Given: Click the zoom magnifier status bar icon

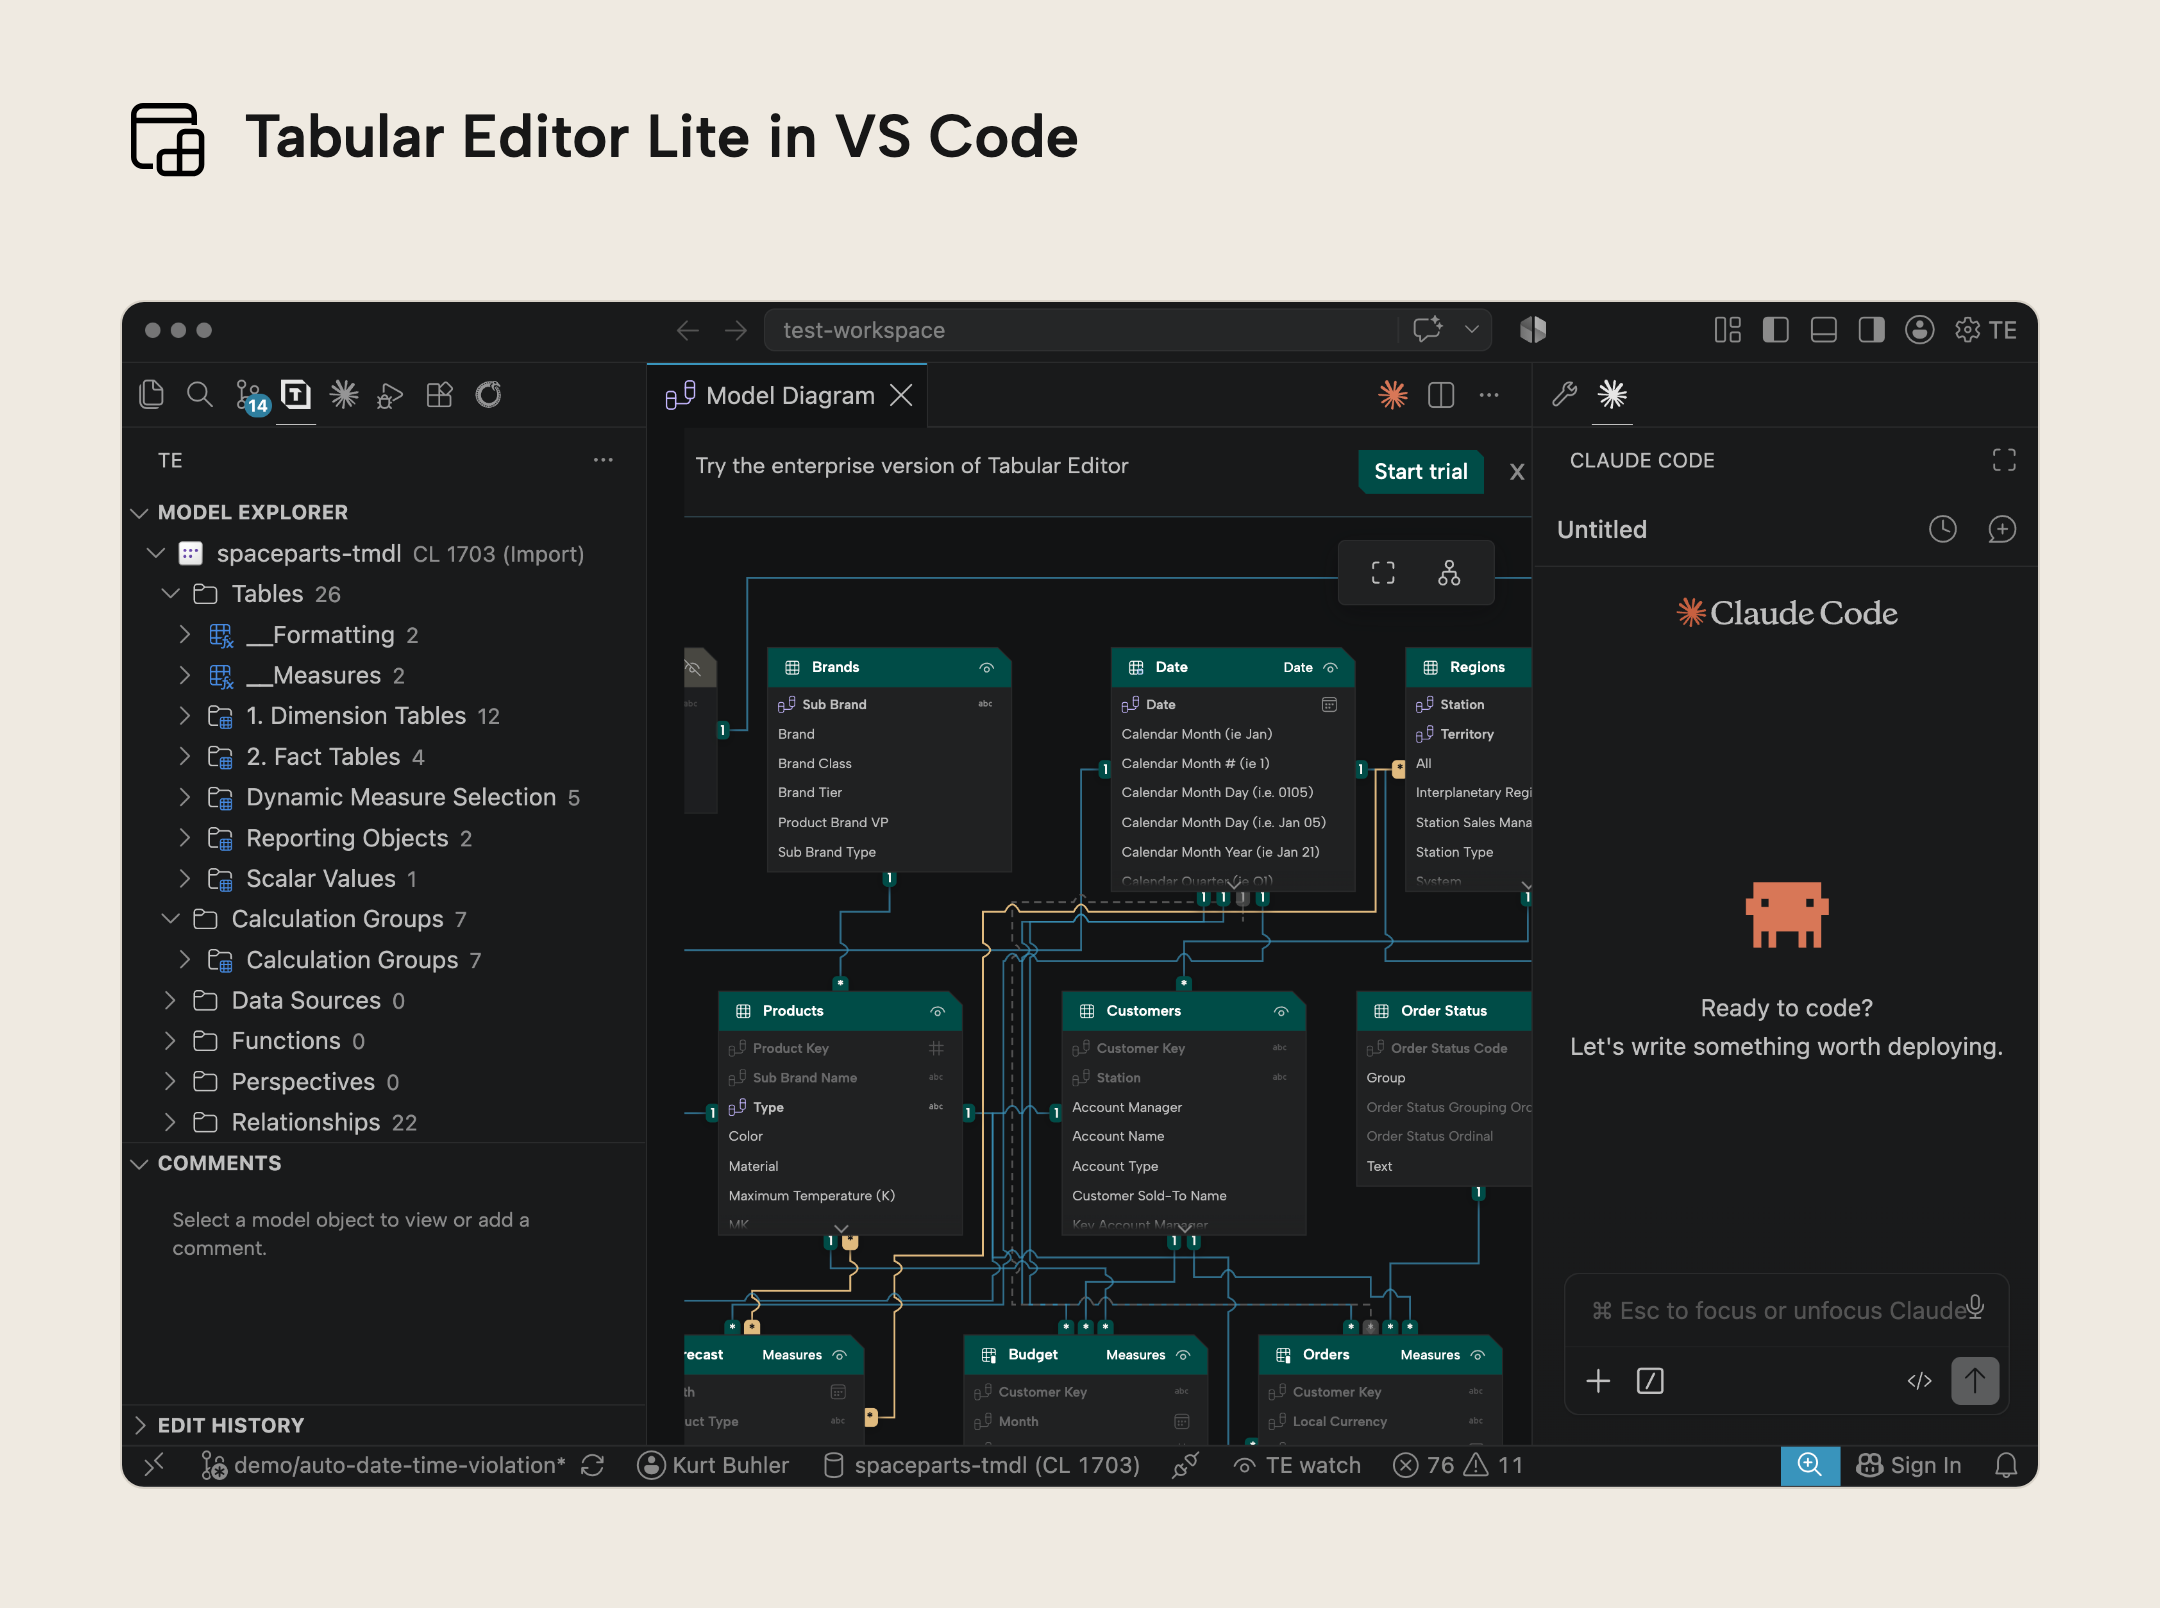Looking at the screenshot, I should (x=1810, y=1465).
